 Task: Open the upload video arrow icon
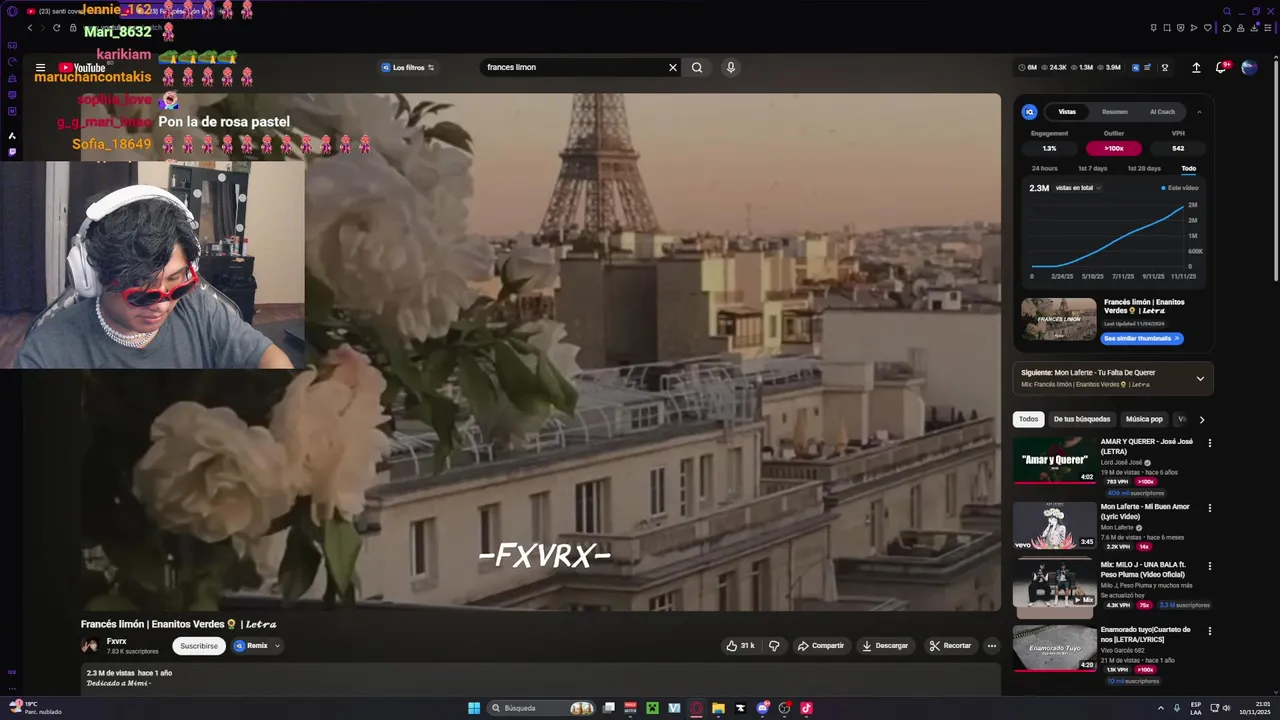(1196, 67)
